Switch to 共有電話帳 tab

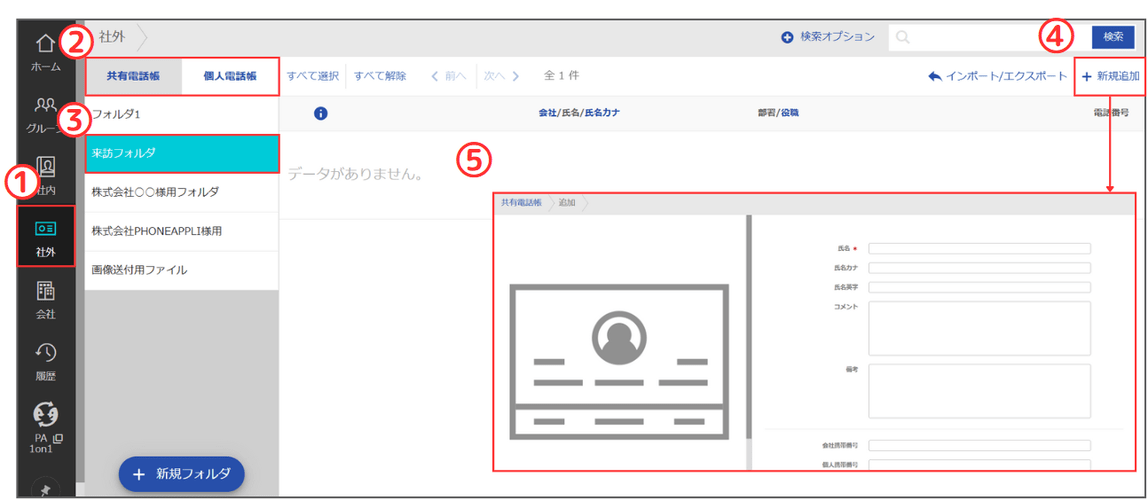tap(133, 76)
